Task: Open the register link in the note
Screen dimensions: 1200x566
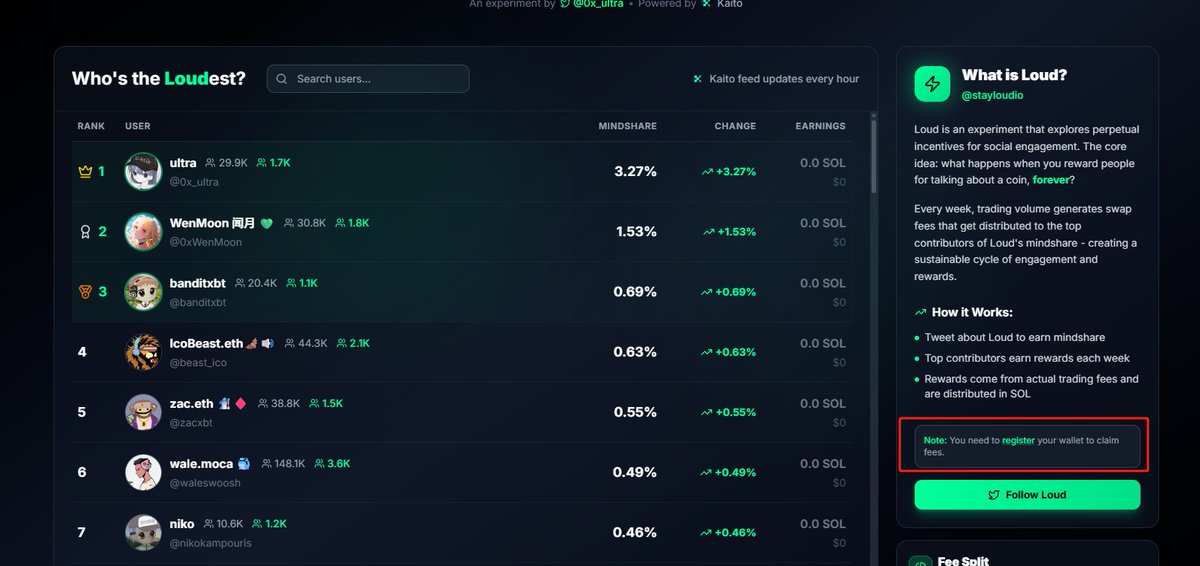Action: tap(1018, 440)
